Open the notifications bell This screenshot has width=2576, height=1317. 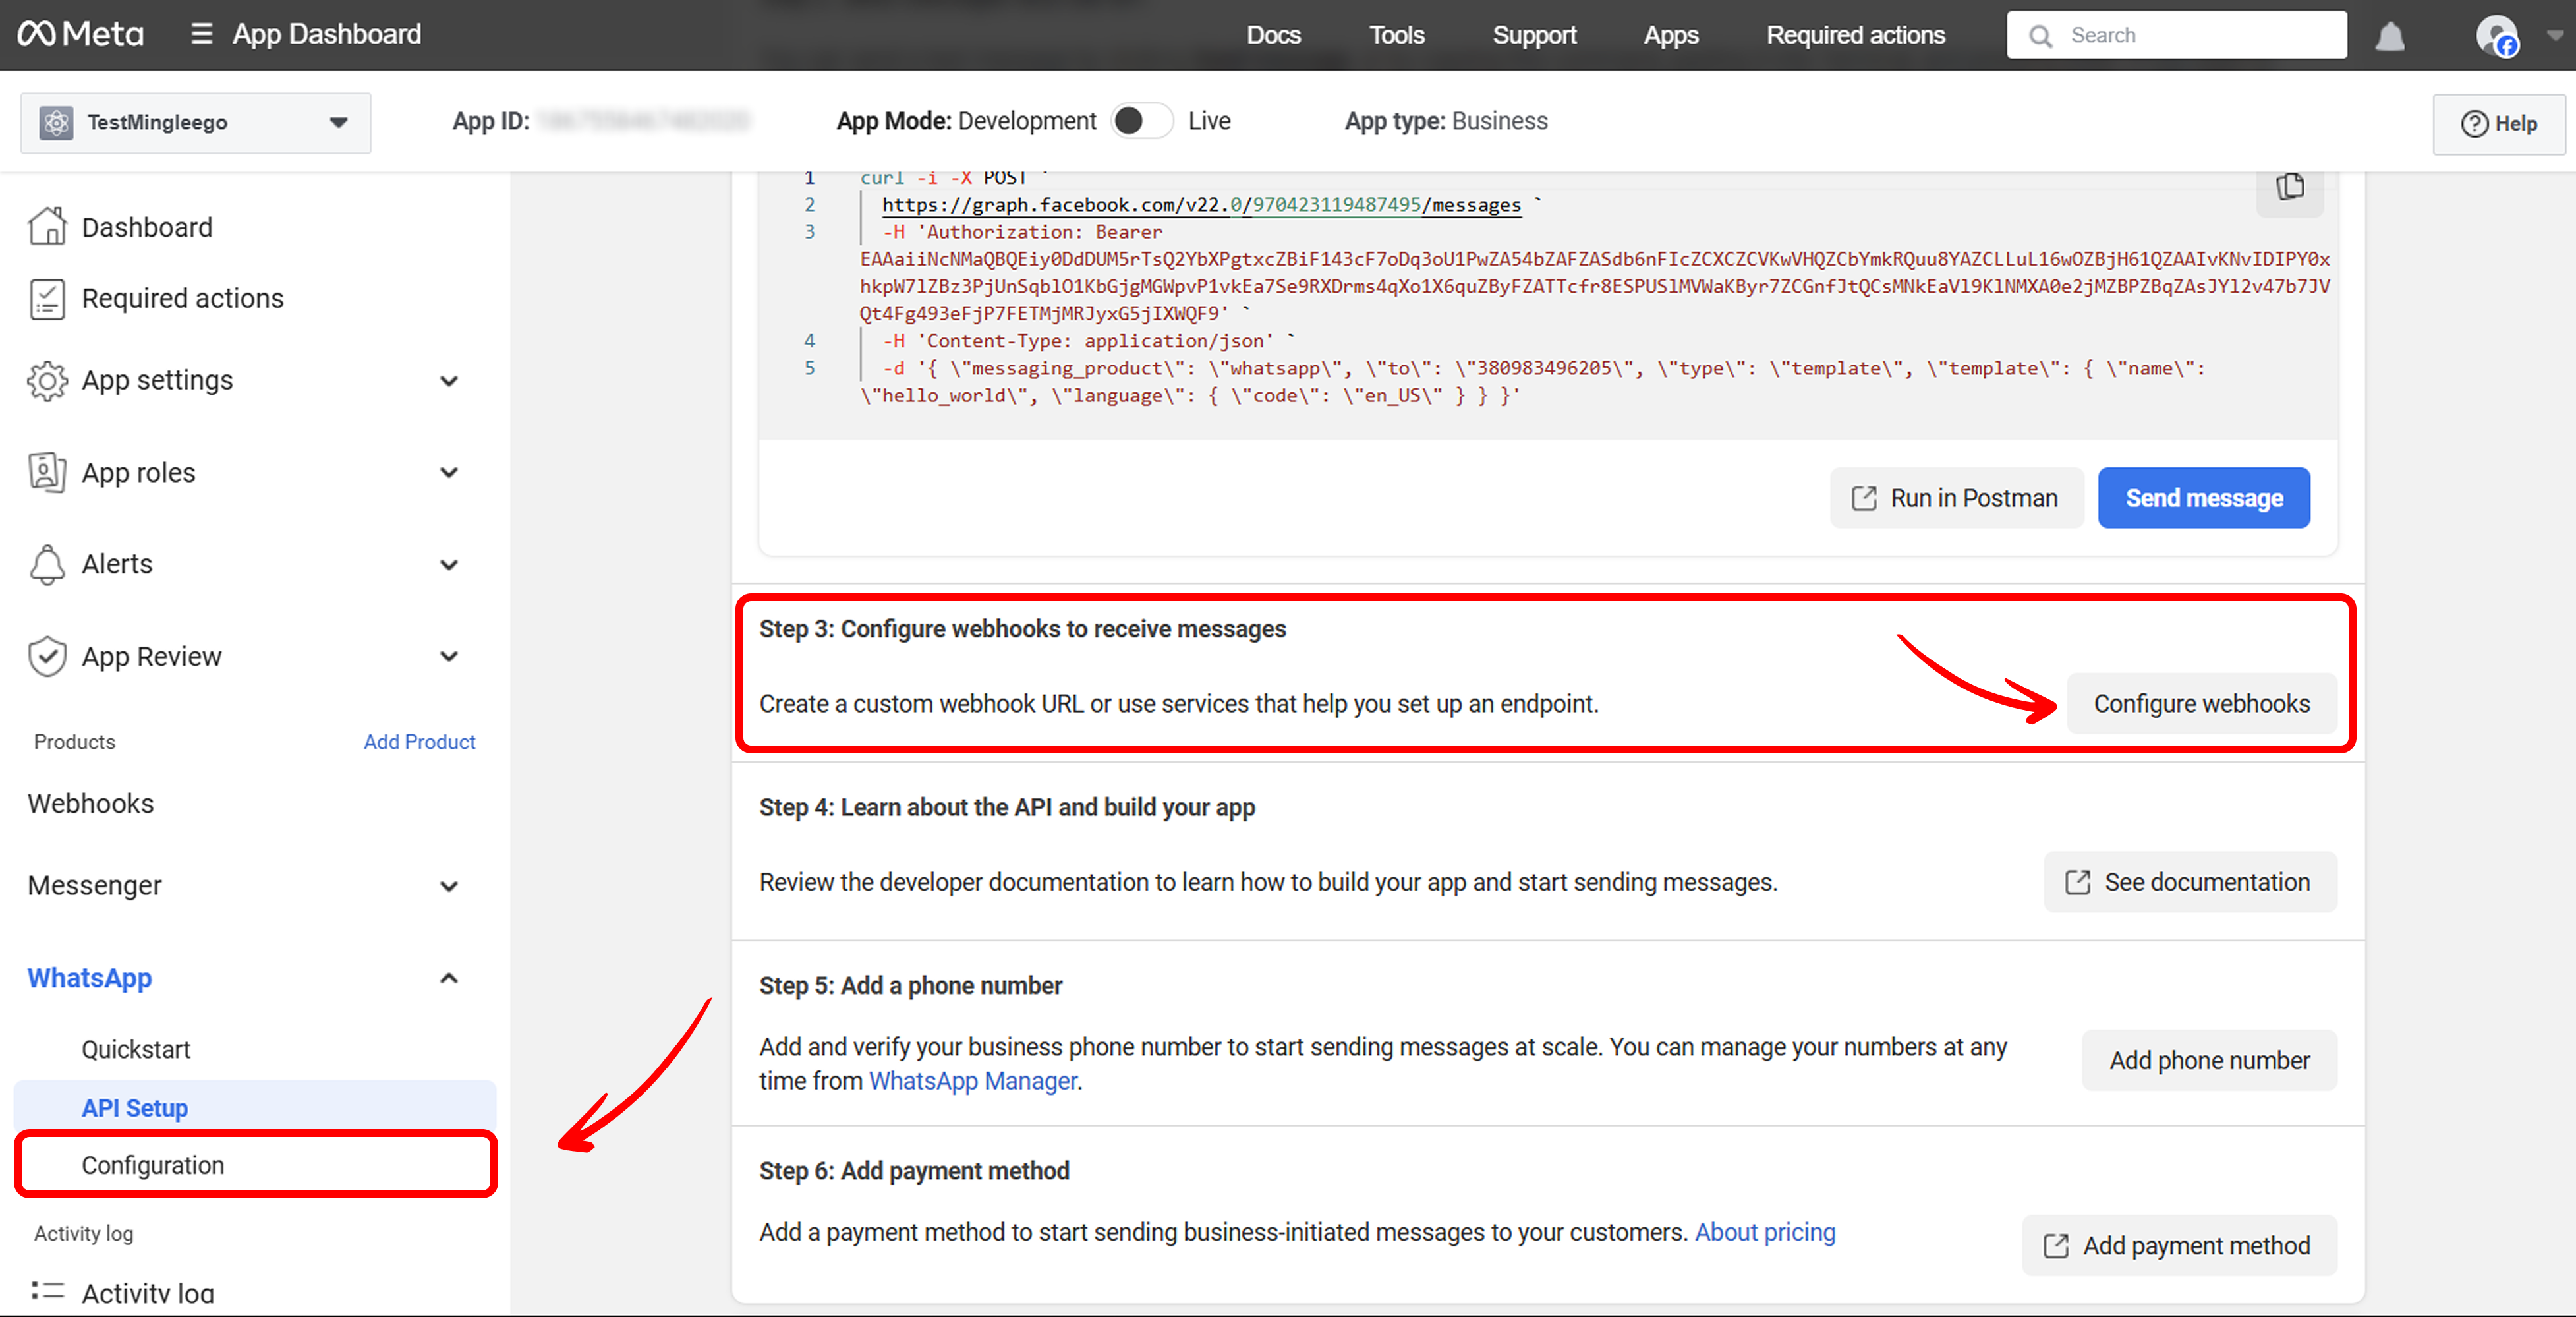(2390, 36)
